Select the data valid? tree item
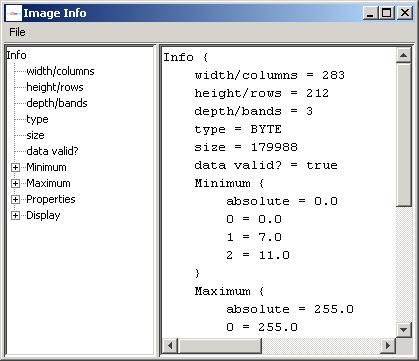The image size is (419, 361). point(52,151)
